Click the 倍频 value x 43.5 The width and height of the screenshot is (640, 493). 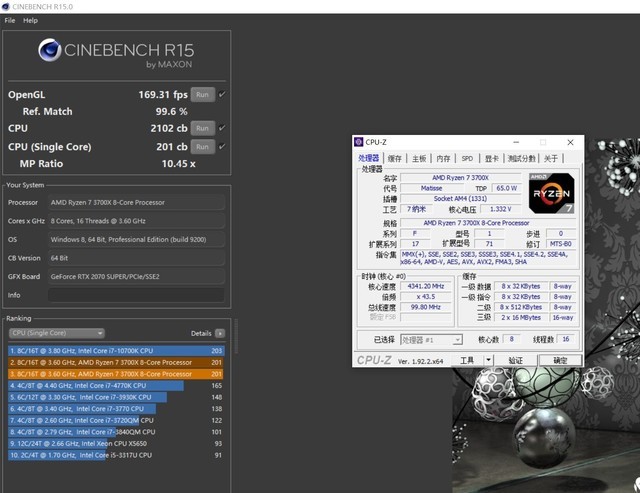[x=426, y=297]
